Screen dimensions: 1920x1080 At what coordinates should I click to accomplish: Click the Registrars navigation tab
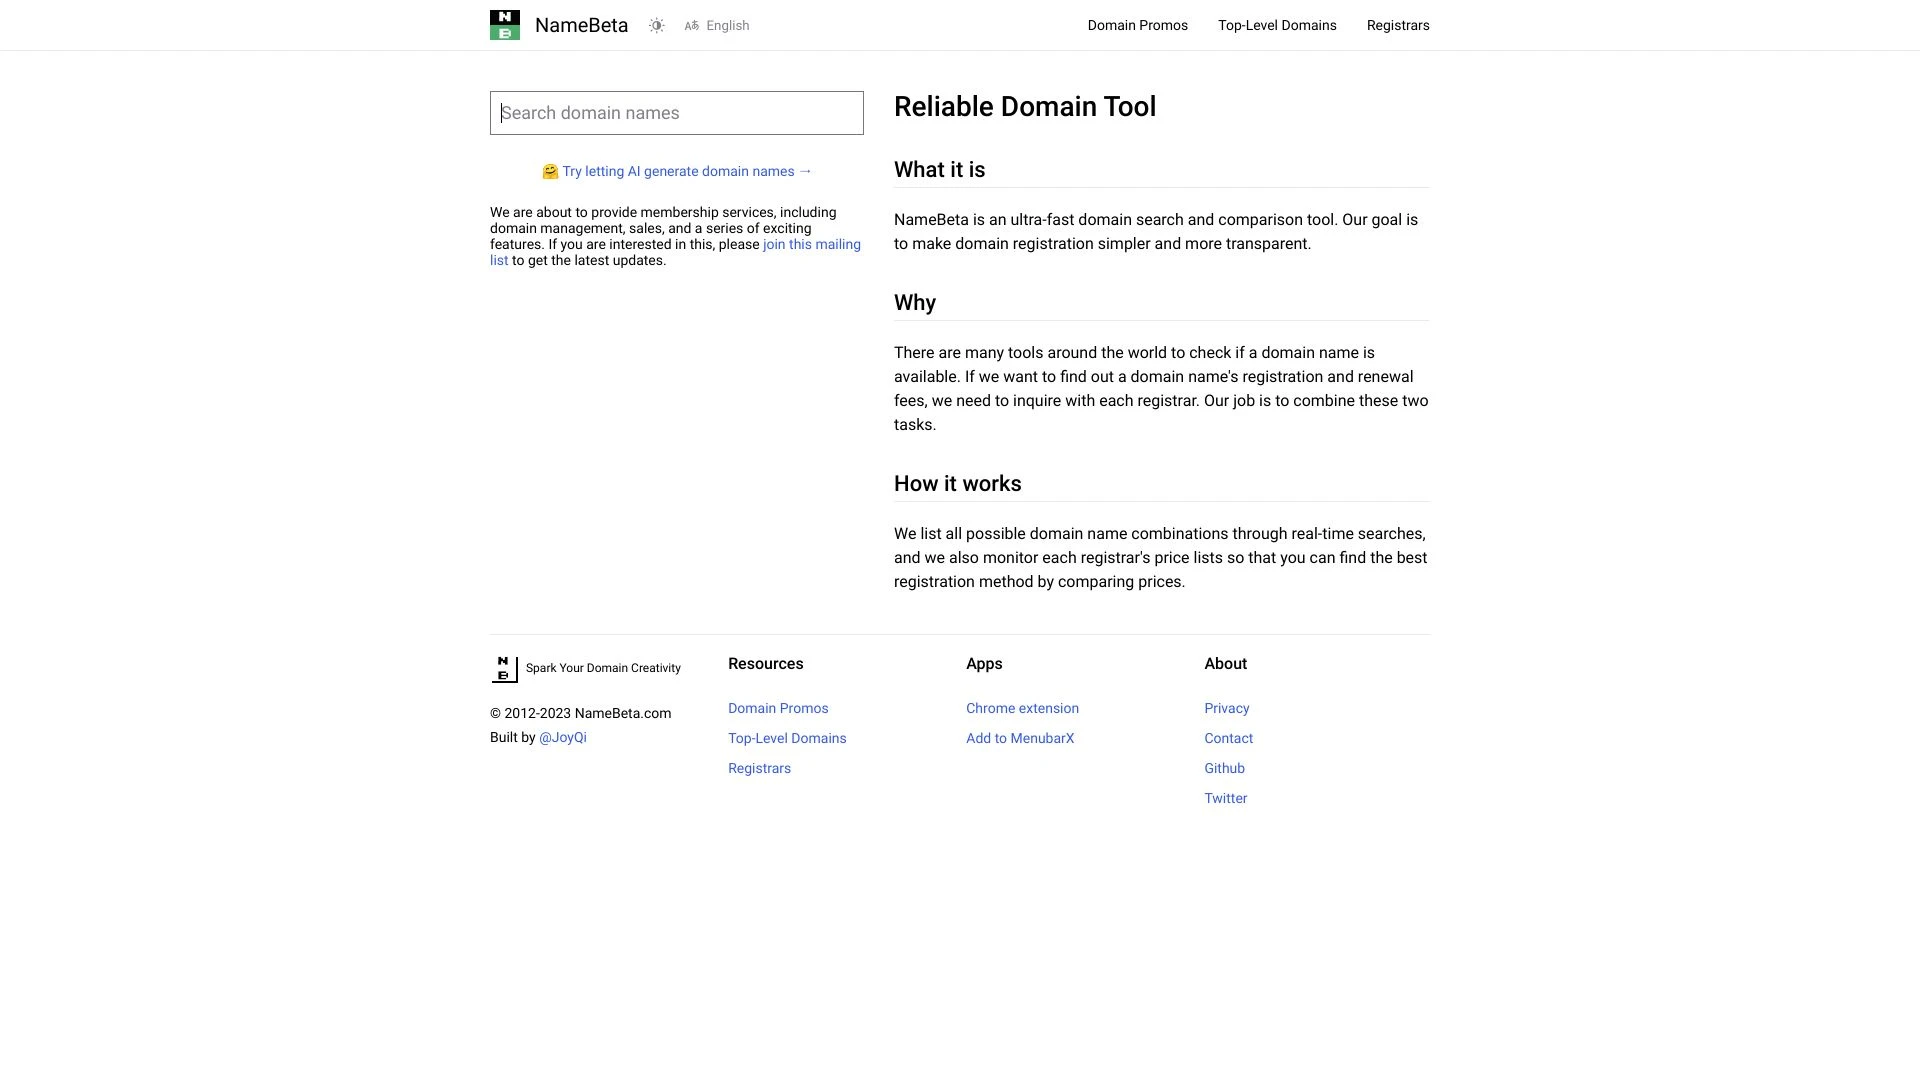point(1398,25)
